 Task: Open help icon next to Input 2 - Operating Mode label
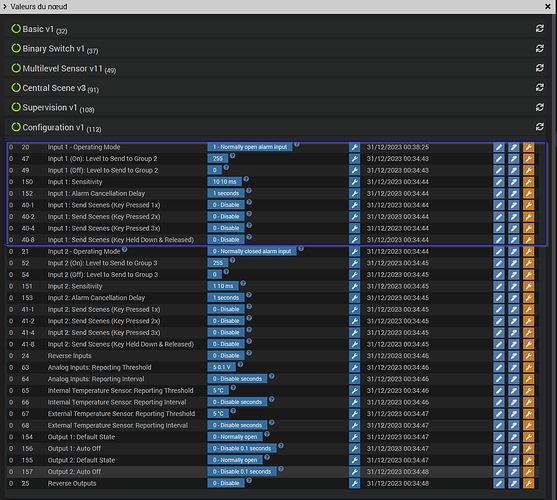pyautogui.click(x=124, y=249)
